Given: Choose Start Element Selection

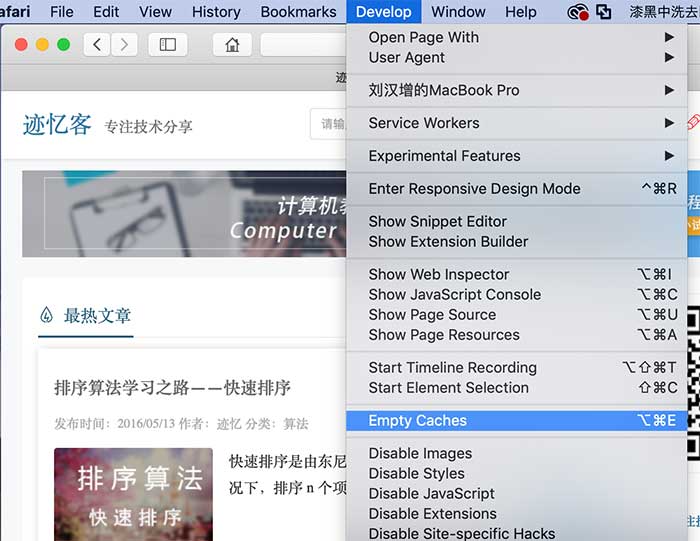Looking at the screenshot, I should [x=517, y=387].
